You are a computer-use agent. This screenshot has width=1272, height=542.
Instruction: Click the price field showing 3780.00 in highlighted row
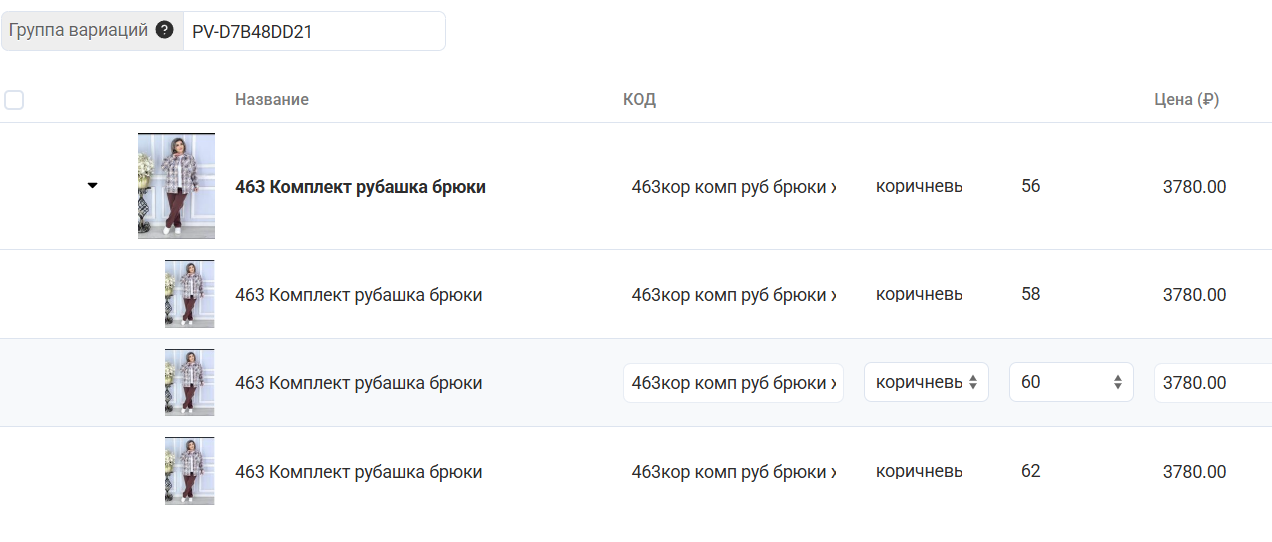(x=1212, y=382)
